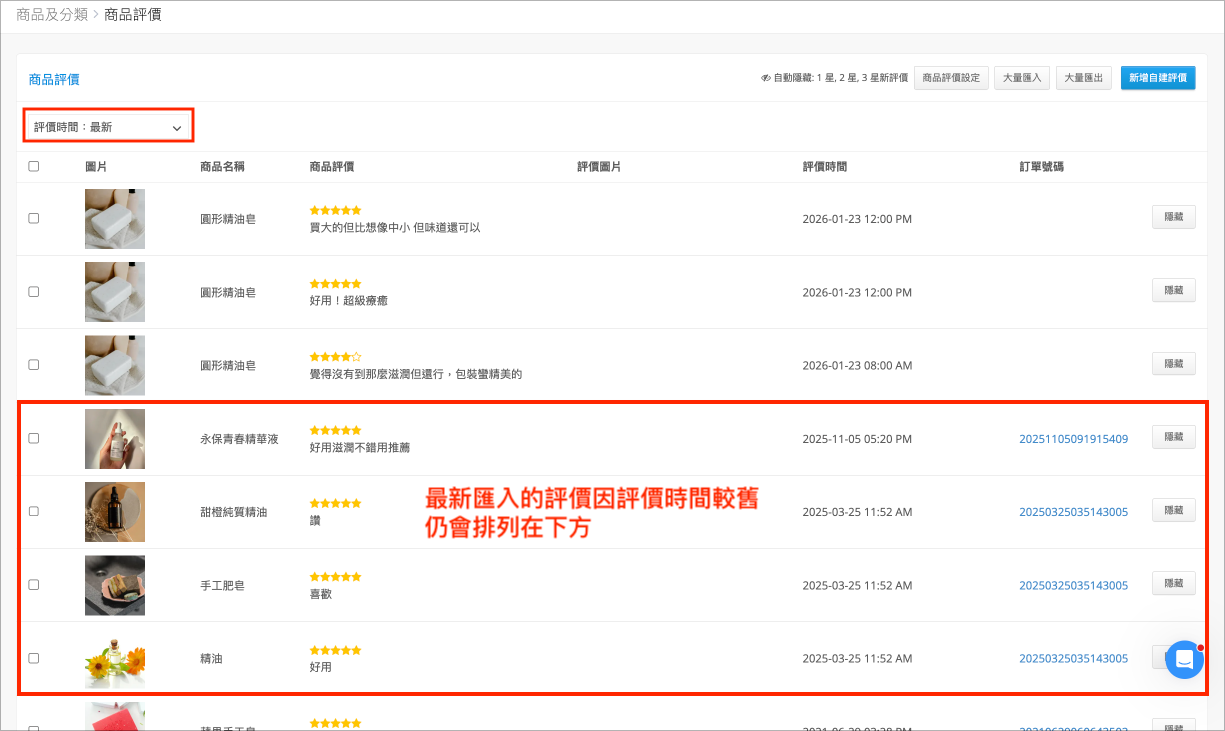Click the star rating of 精油 review
Viewport: 1225px width, 731px height.
click(x=336, y=650)
